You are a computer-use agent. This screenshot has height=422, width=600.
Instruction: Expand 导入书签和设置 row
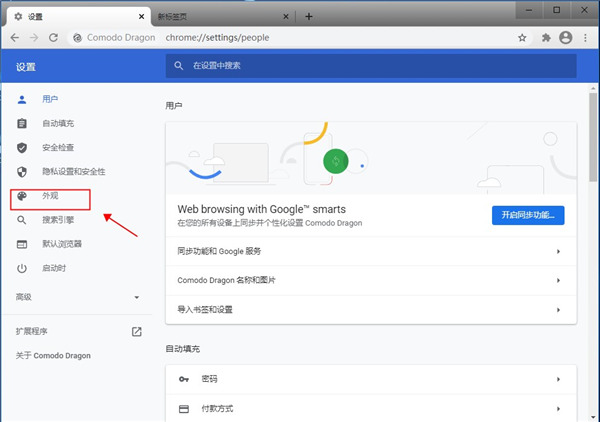point(557,310)
